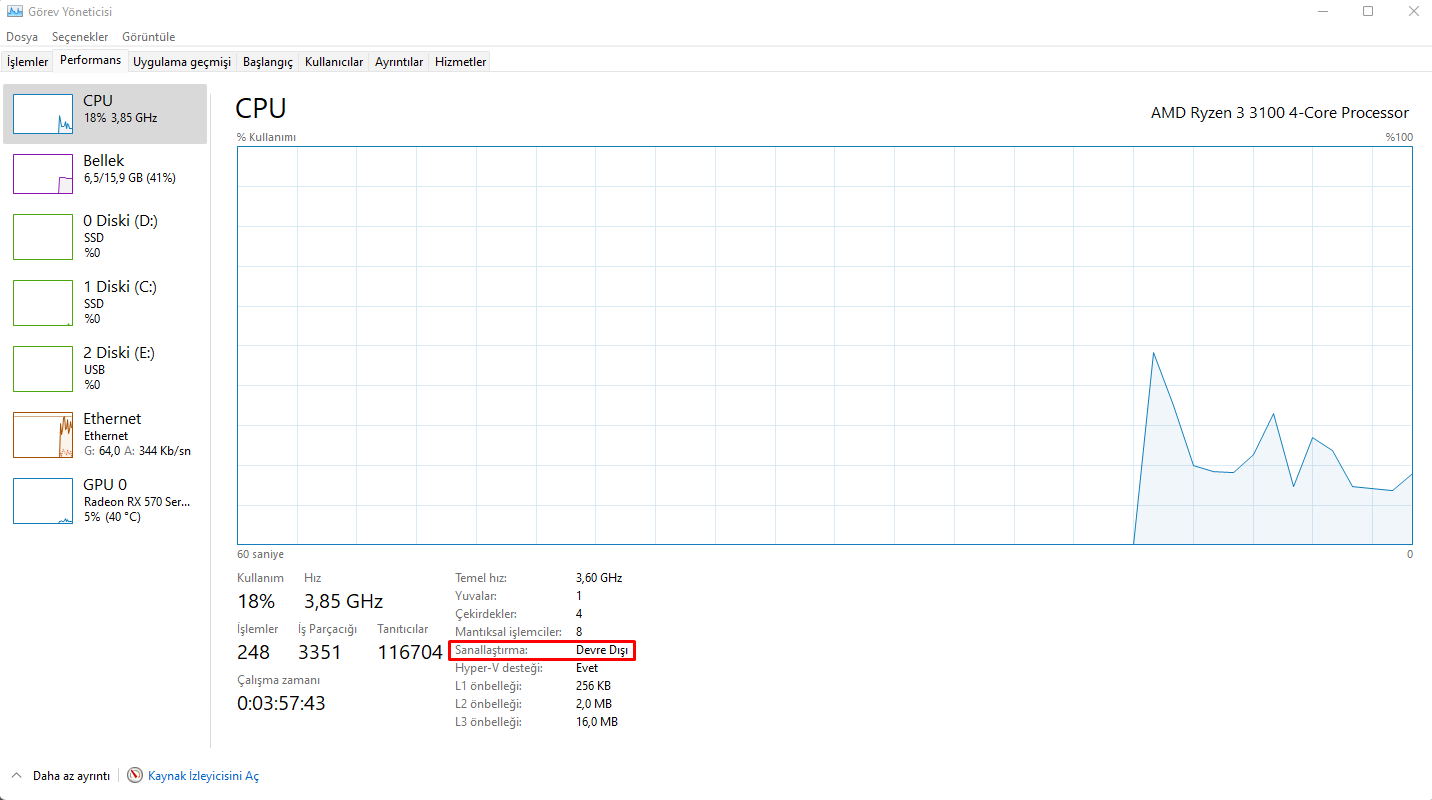Image resolution: width=1432 pixels, height=800 pixels.
Task: Click the % Kullanımı axis label
Action: point(266,137)
